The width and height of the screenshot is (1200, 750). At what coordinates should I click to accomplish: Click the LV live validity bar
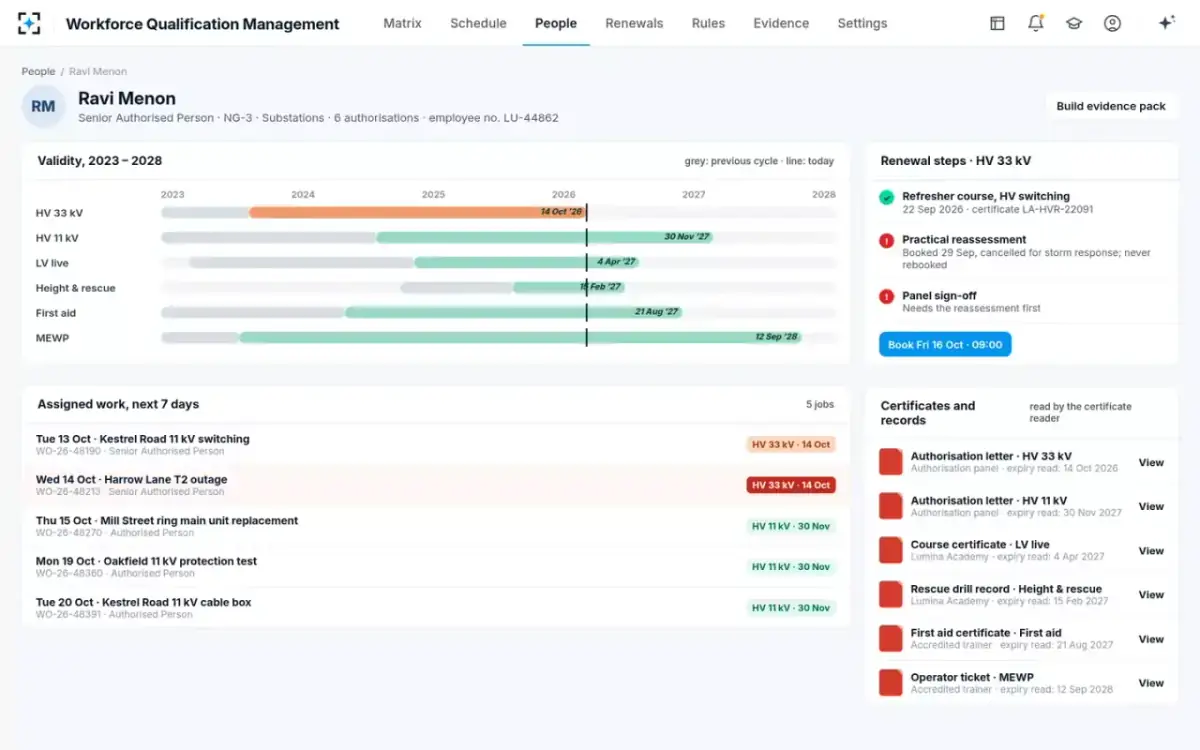[x=526, y=262]
